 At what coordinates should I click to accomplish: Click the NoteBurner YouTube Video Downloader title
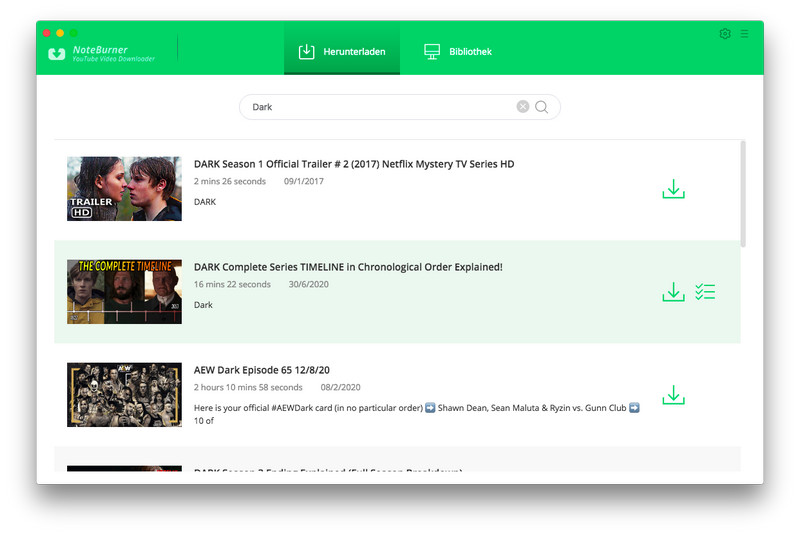coord(113,53)
